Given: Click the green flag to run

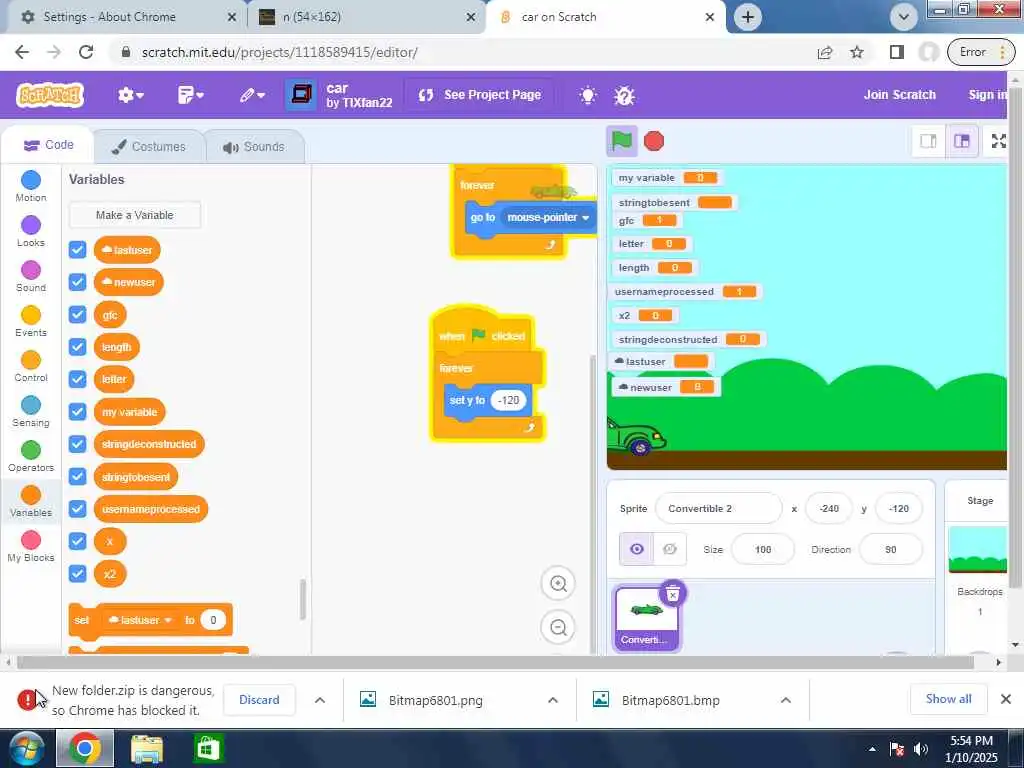Looking at the screenshot, I should [x=622, y=141].
